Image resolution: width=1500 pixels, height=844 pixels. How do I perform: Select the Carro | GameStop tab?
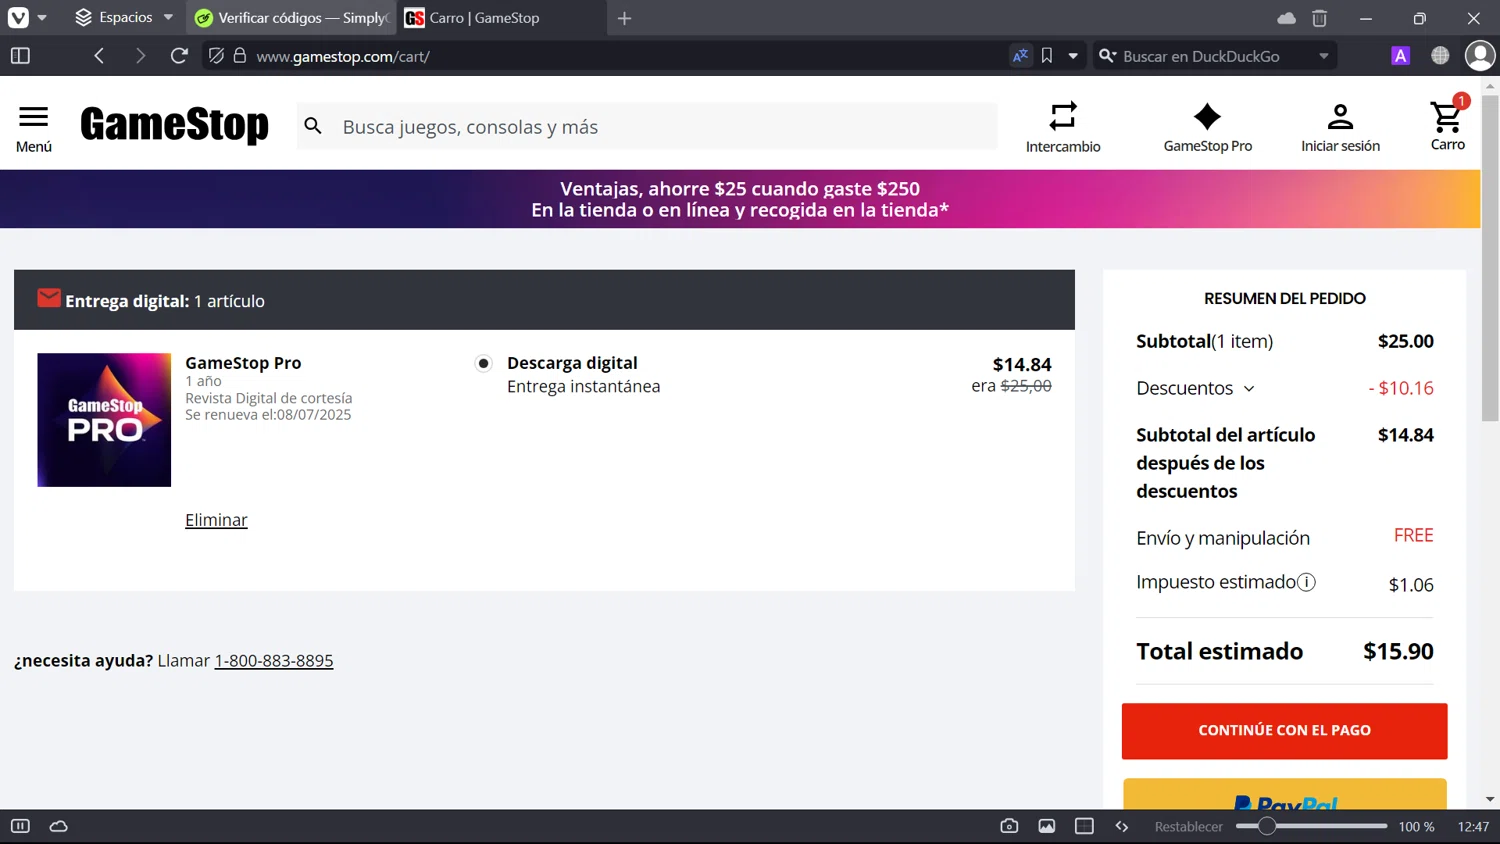[x=502, y=18]
